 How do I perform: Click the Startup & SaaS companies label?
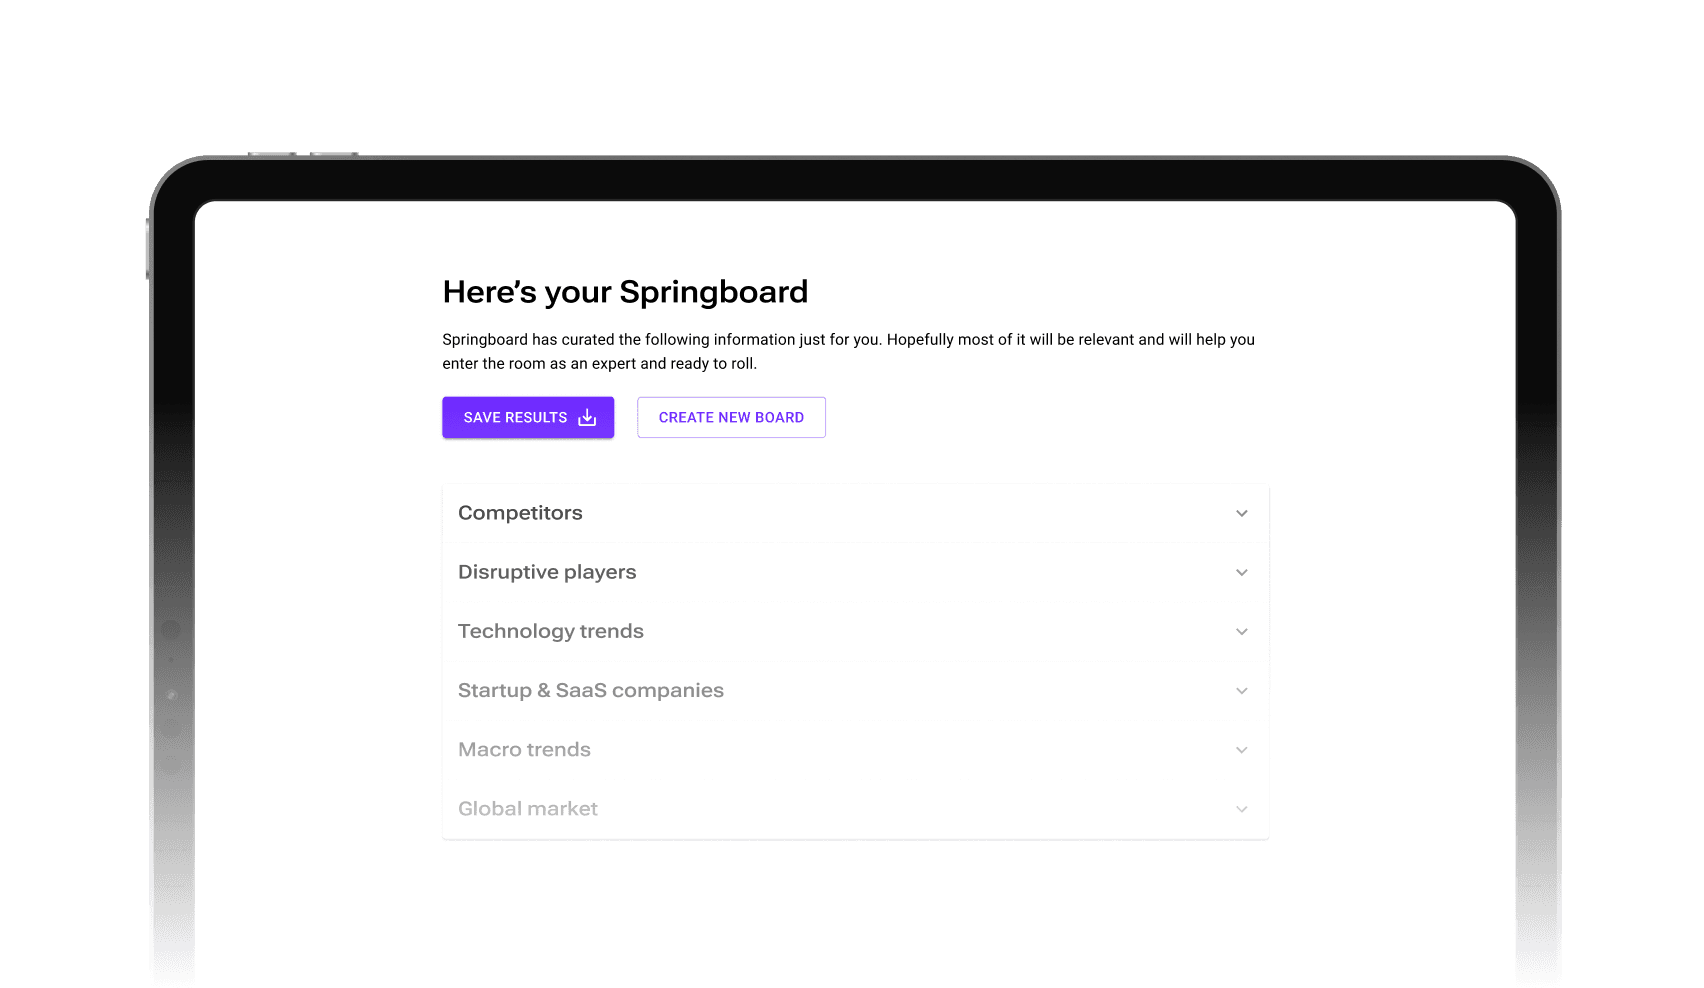coord(591,690)
